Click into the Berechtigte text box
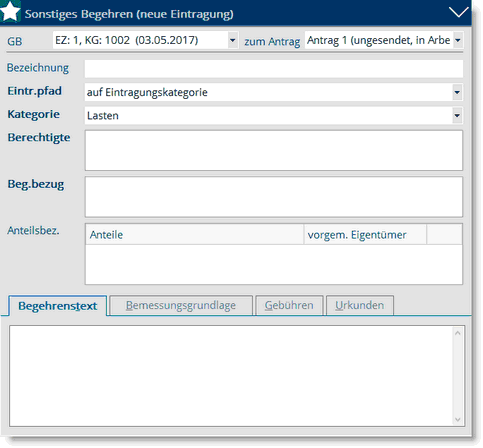 click(x=274, y=150)
